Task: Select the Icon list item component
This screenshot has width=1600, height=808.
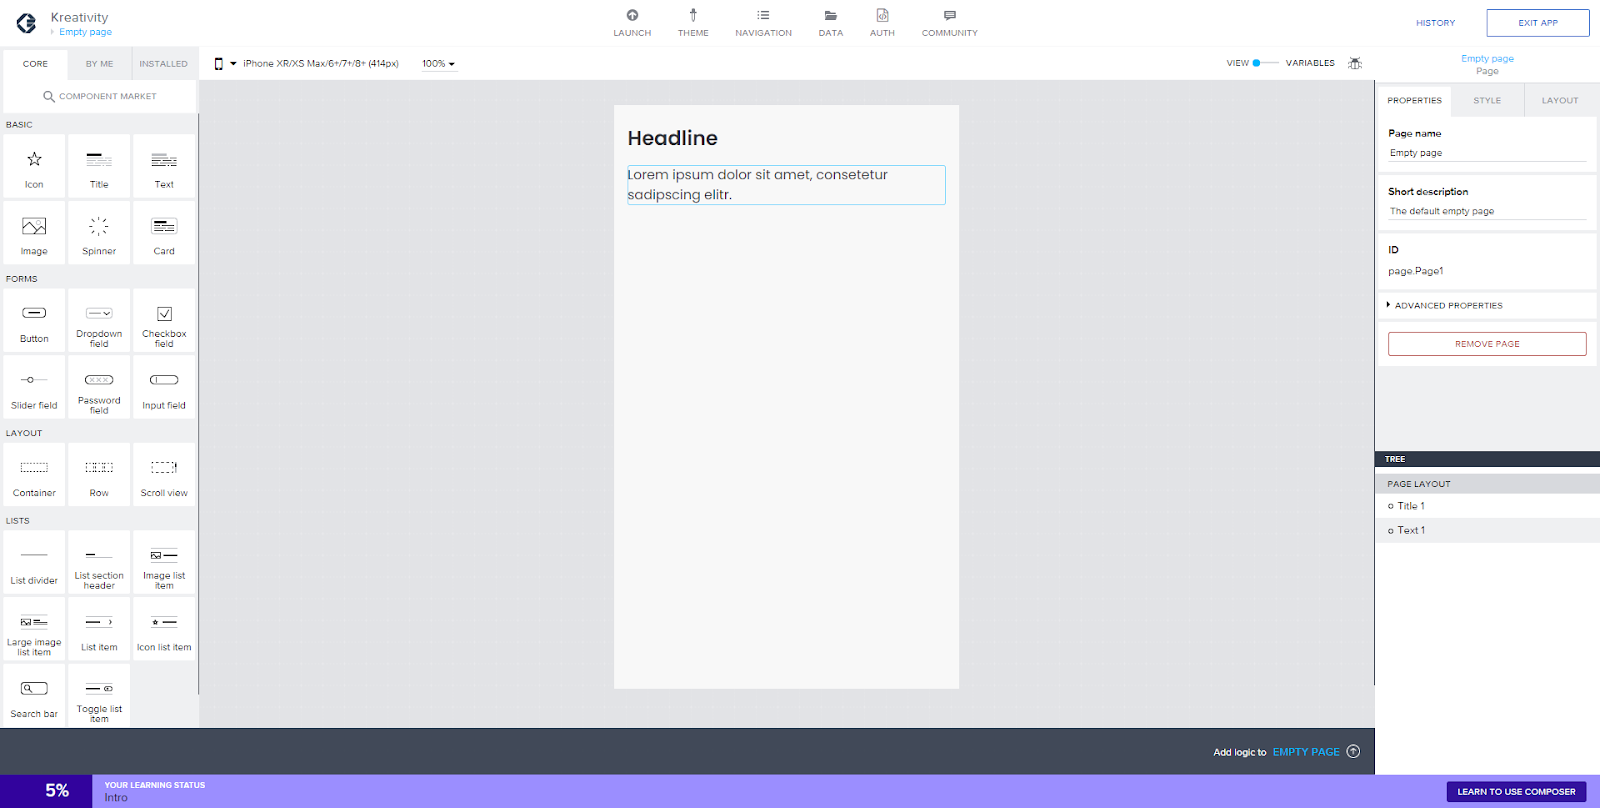Action: 164,629
